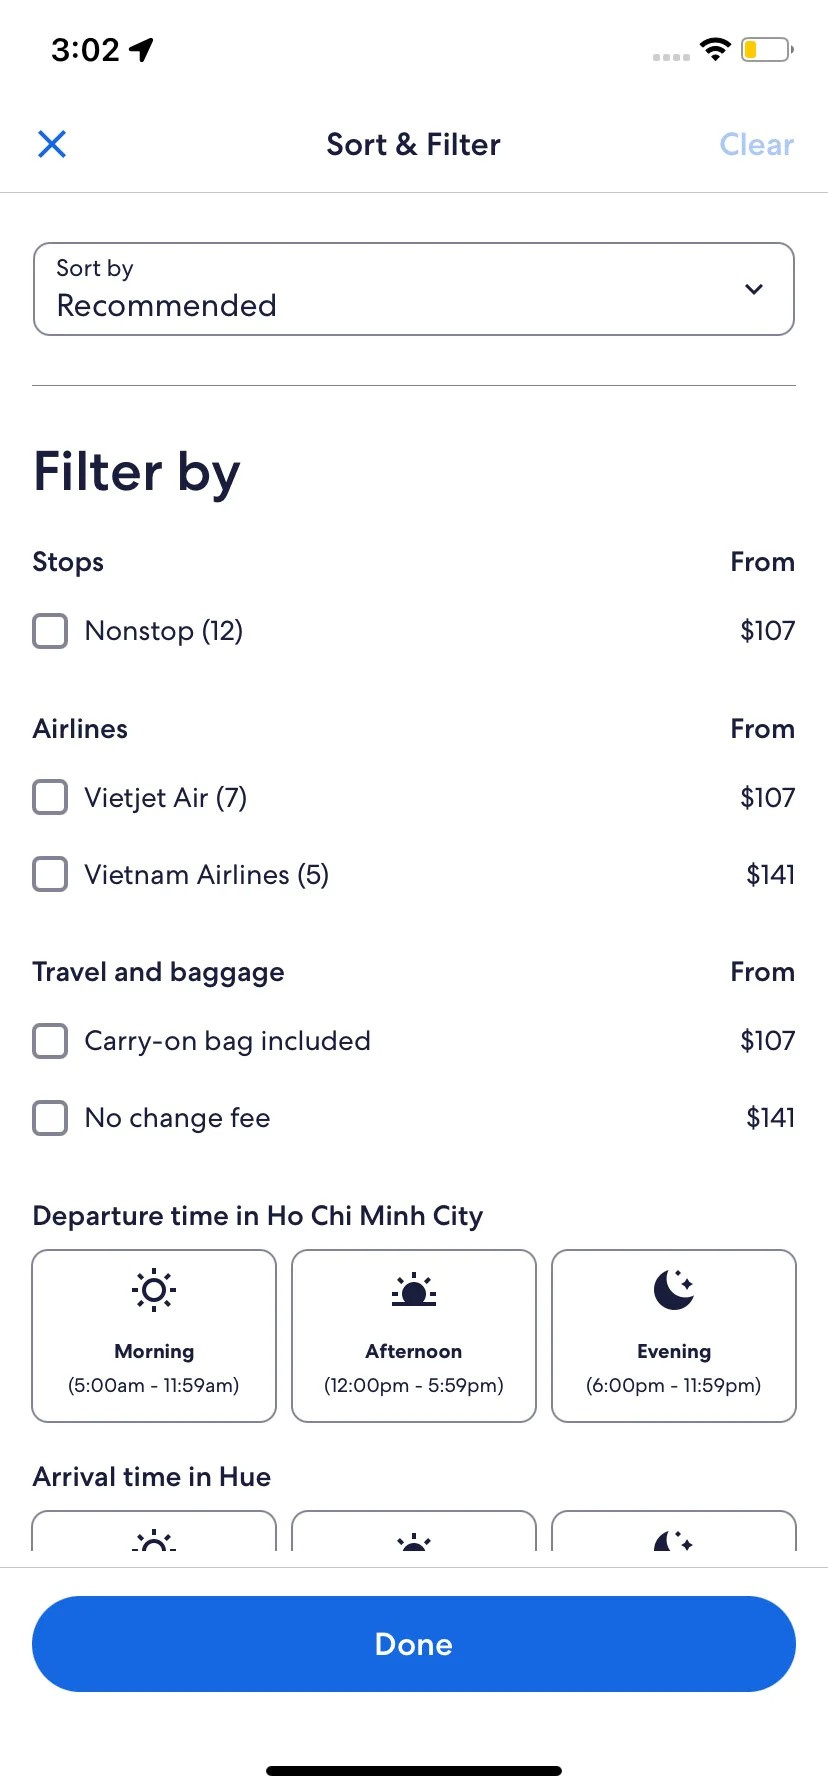828x1792 pixels.
Task: Enable the Nonstop (12) filter checkbox
Action: click(50, 631)
